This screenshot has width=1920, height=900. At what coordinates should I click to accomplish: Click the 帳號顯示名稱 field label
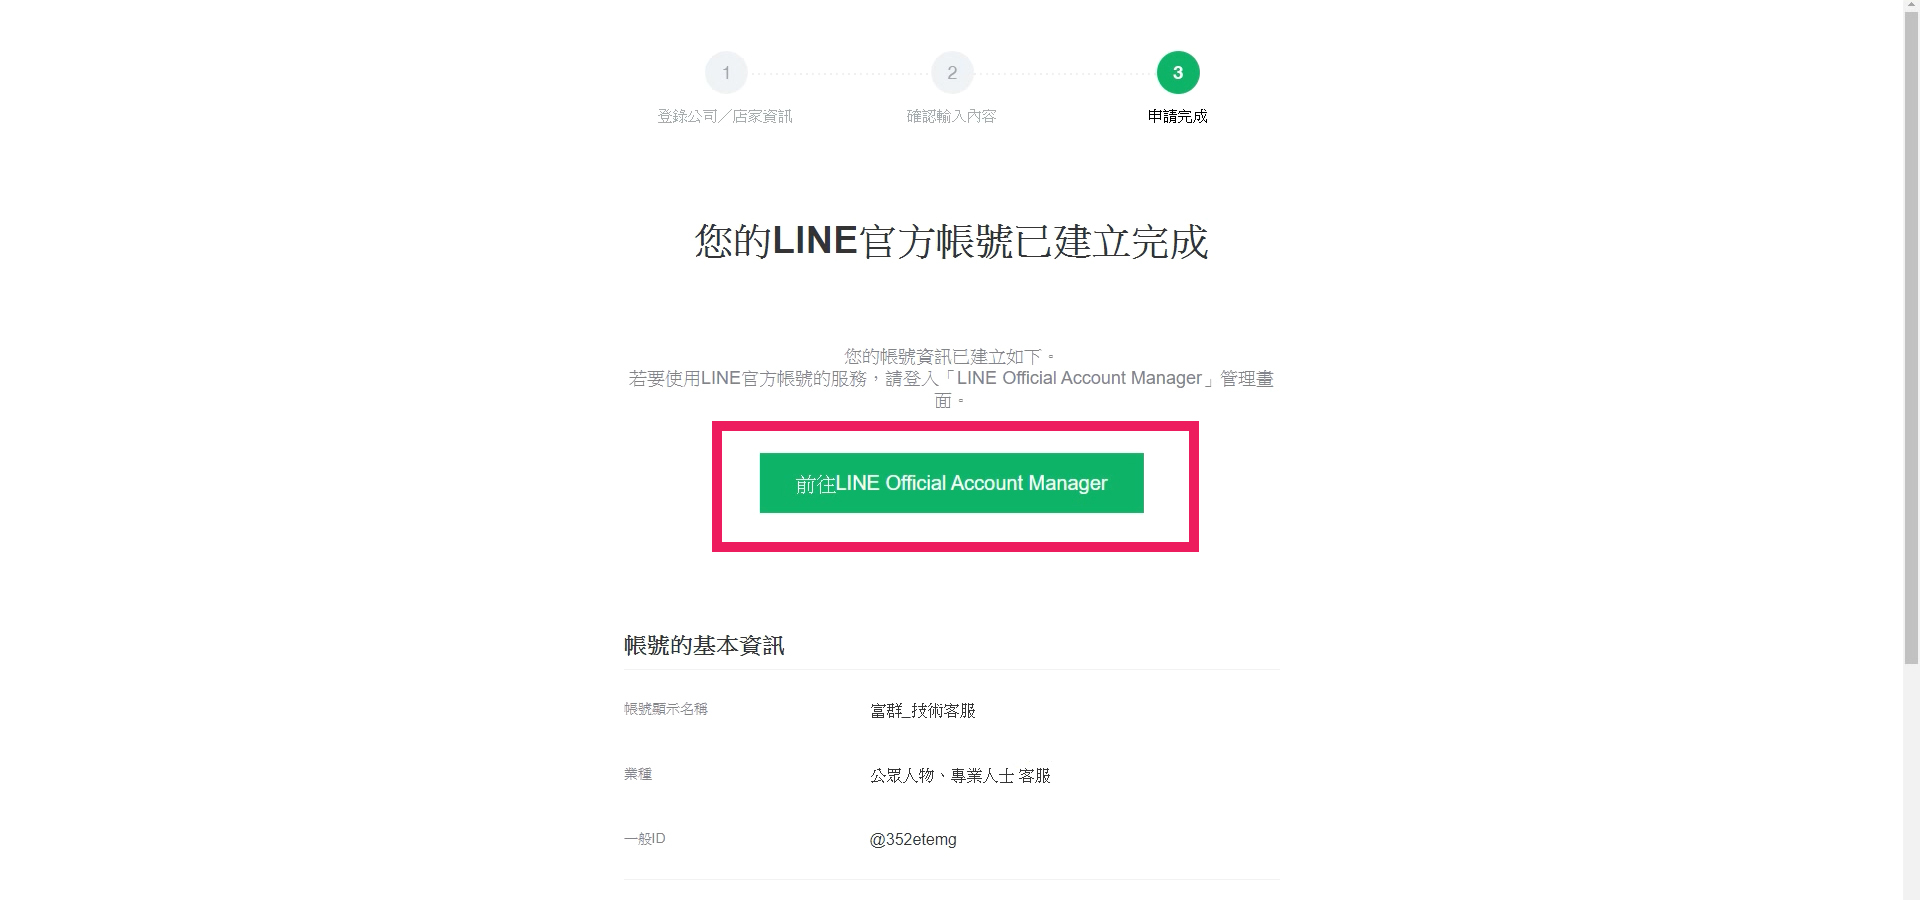pos(666,709)
